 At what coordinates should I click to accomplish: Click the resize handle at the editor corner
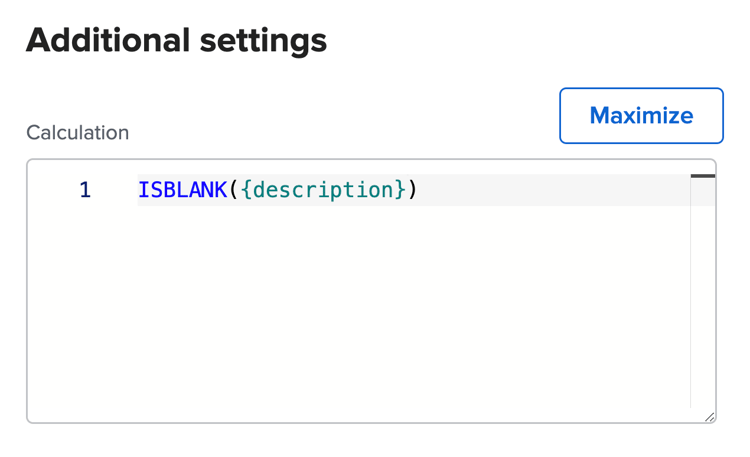click(x=709, y=417)
